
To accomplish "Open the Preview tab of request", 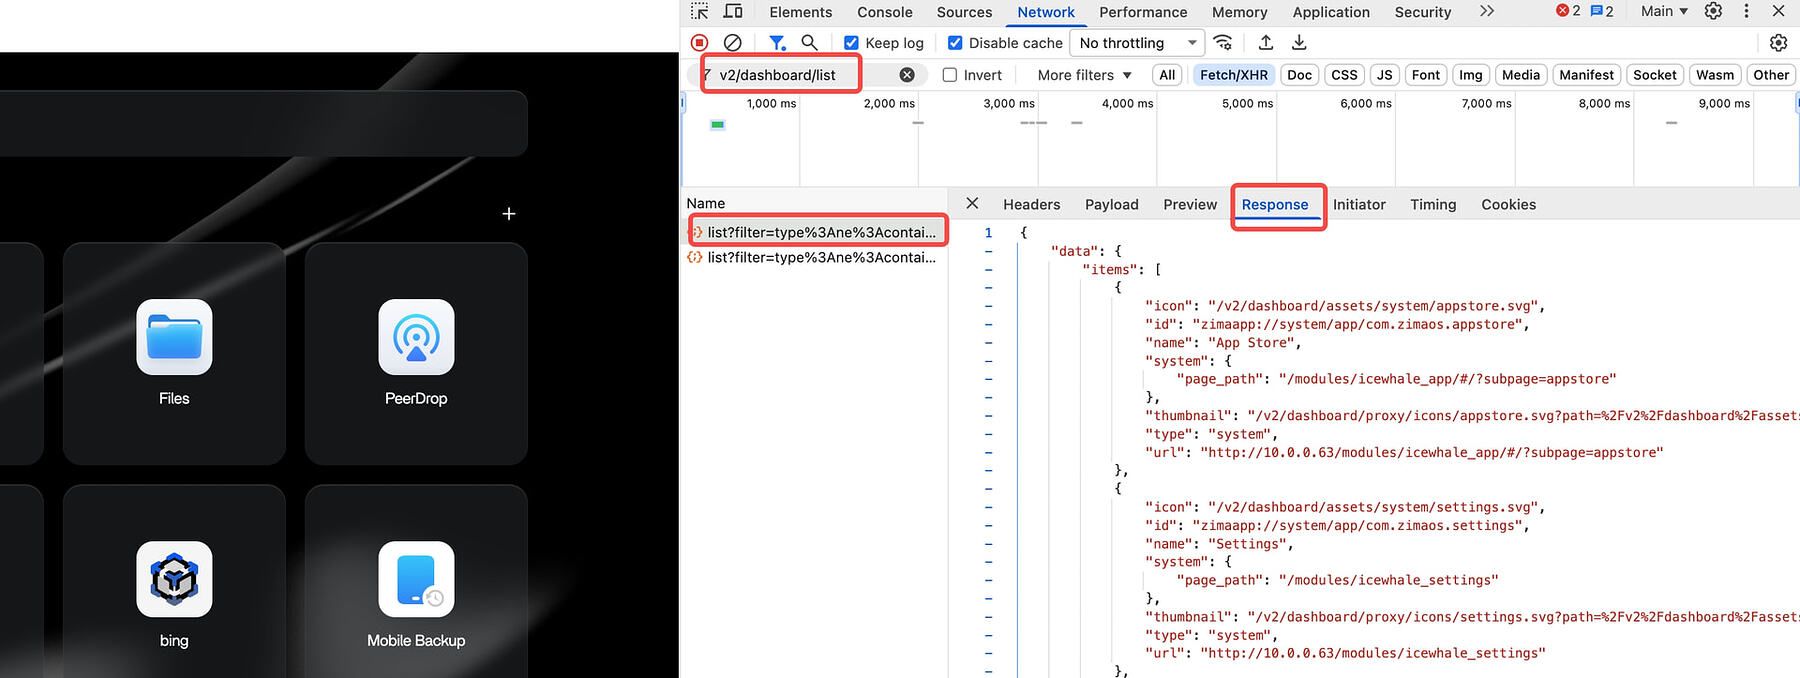I will click(x=1190, y=204).
